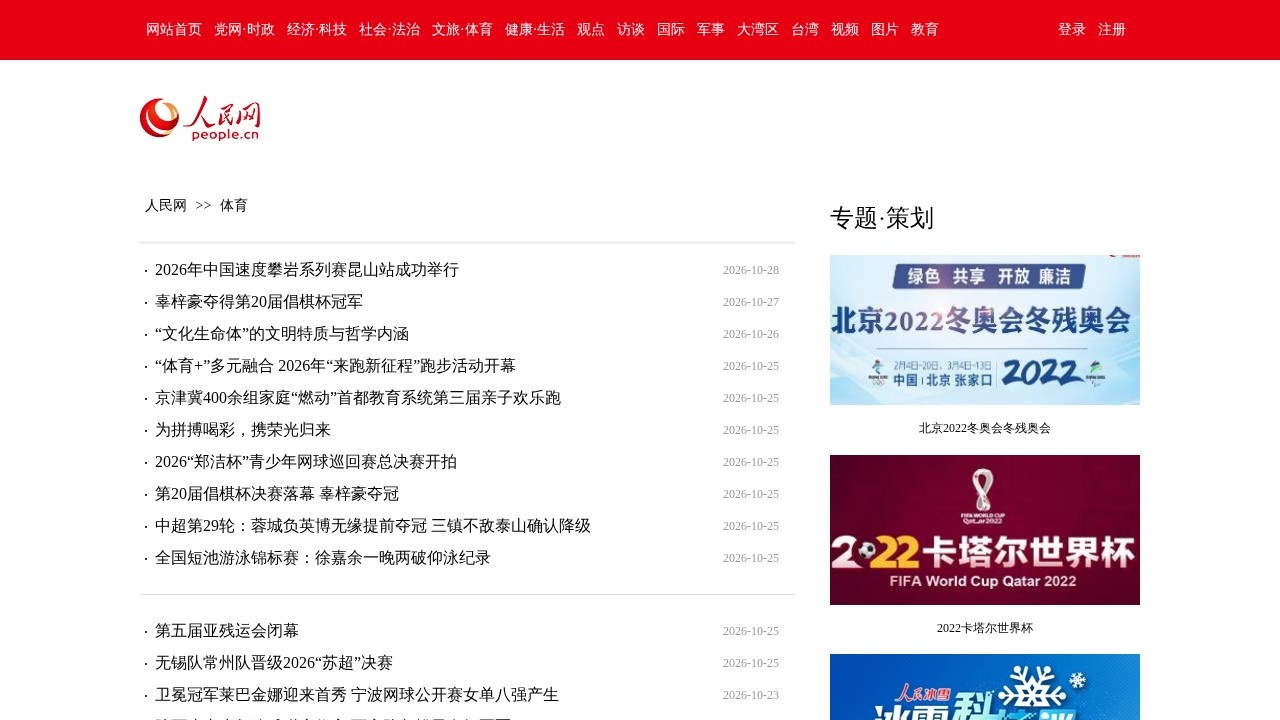Select the 访谈 nav item
Screen dimensions: 1280x720
[x=631, y=30]
